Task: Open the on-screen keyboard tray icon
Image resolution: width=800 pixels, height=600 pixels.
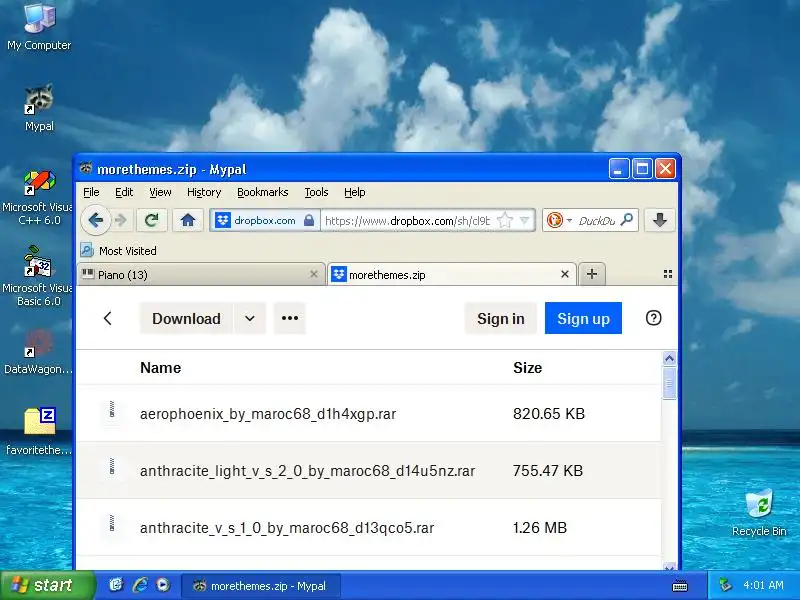Action: pos(680,586)
